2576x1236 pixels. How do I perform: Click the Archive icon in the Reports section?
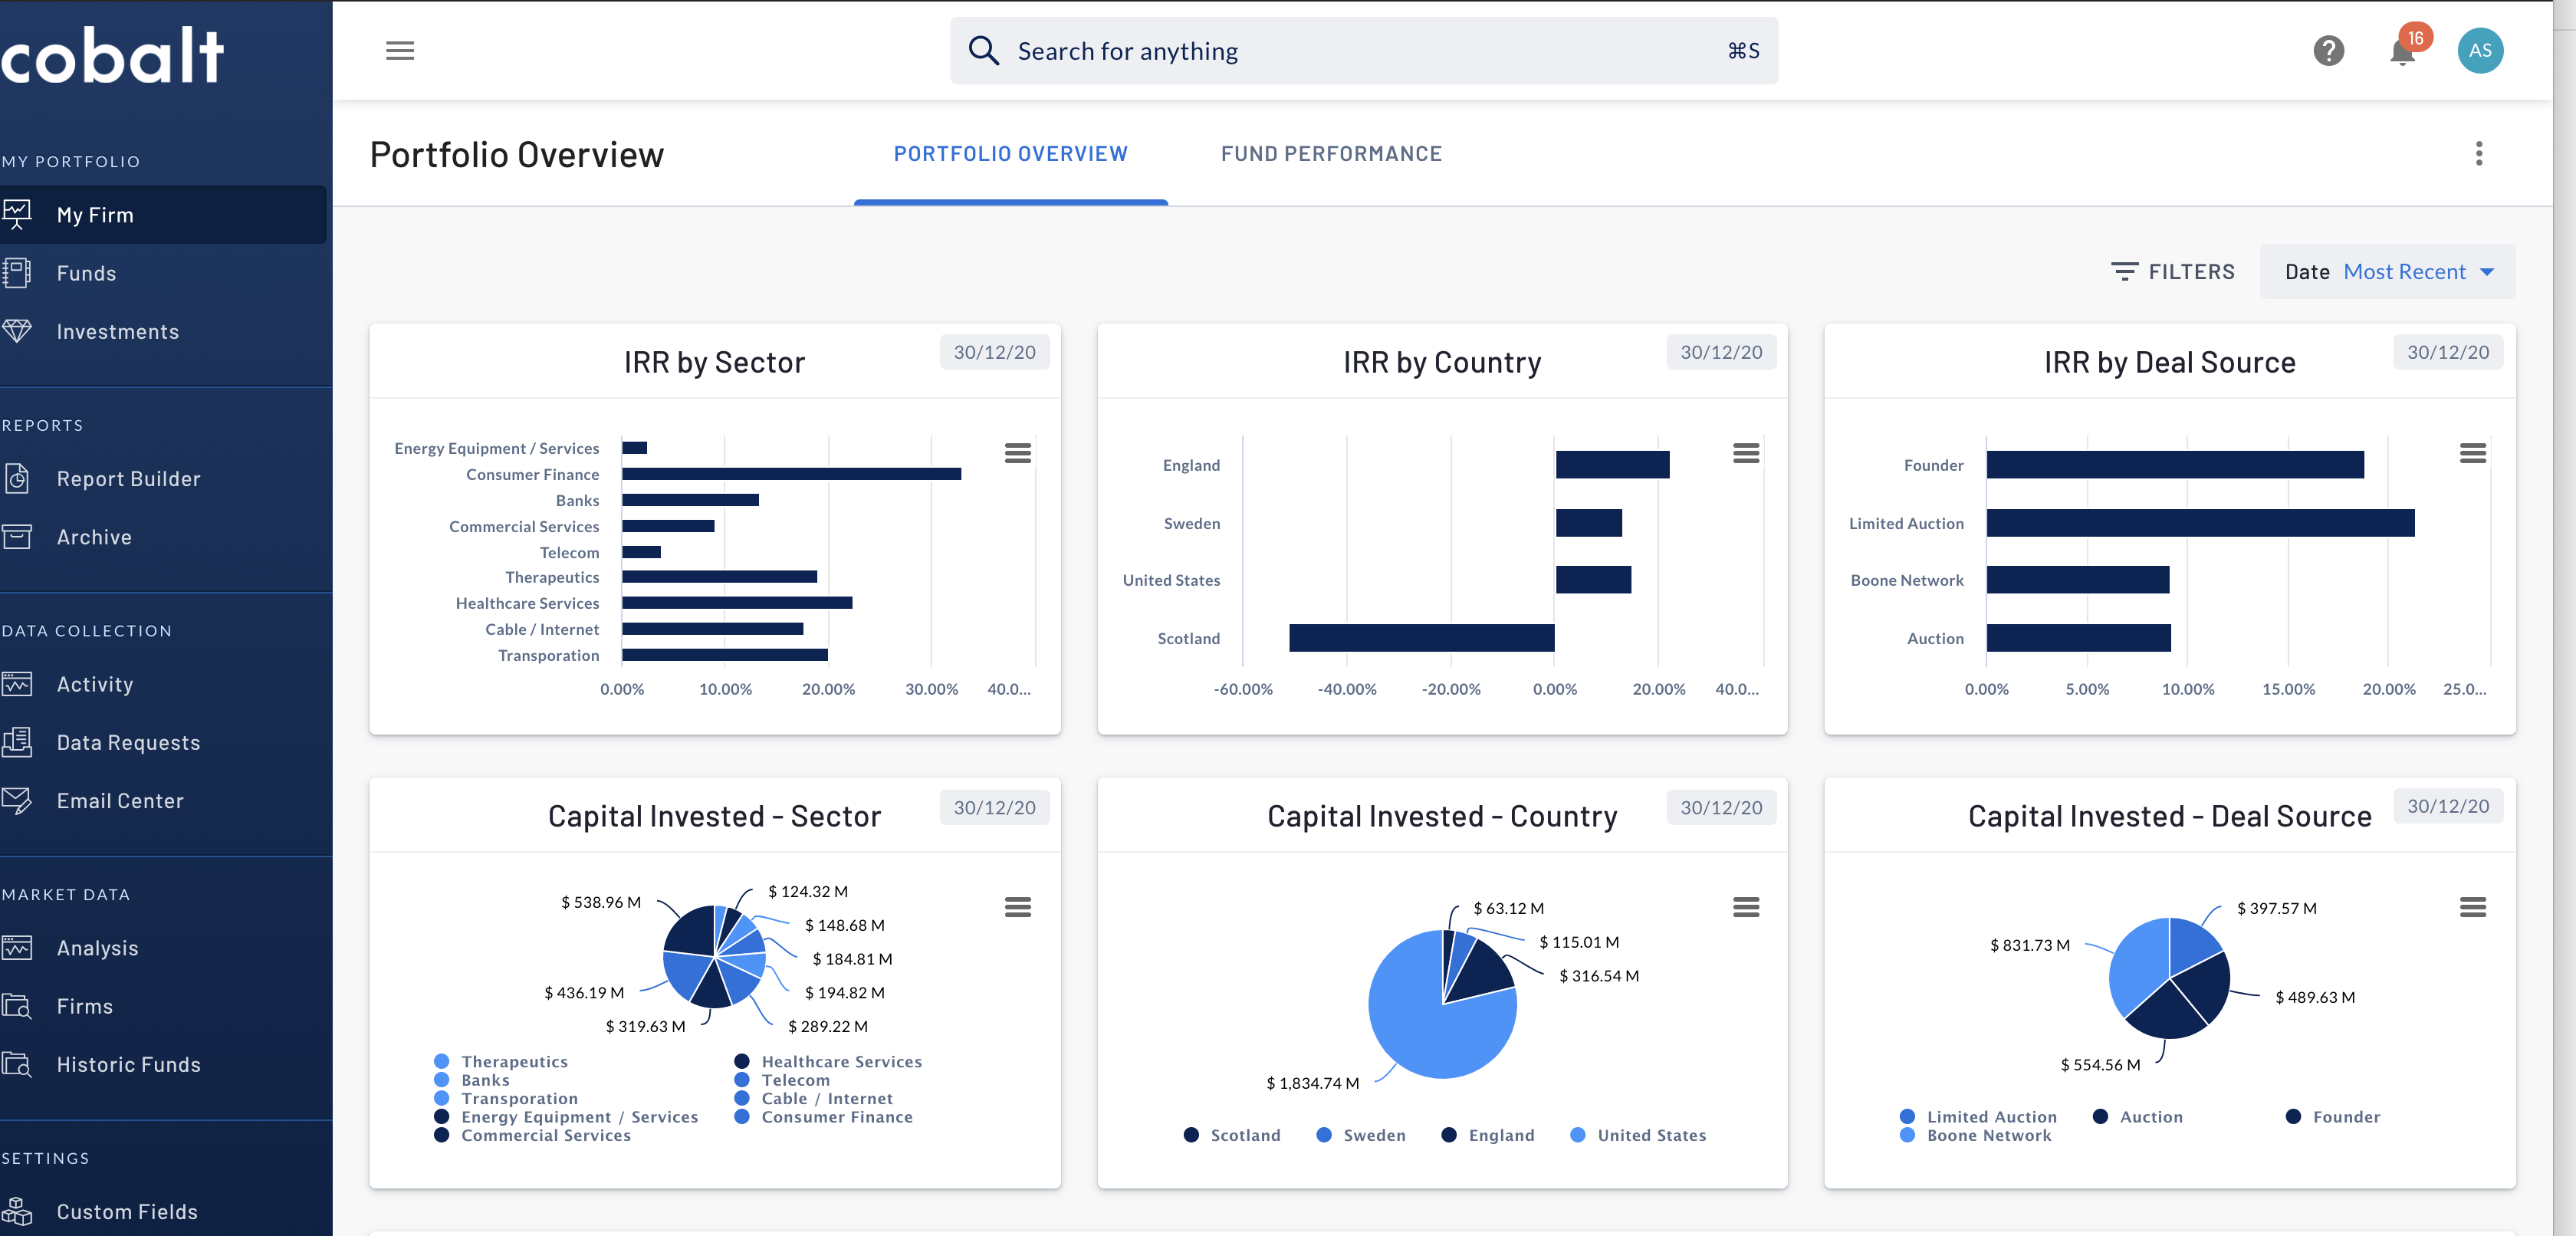tap(19, 536)
